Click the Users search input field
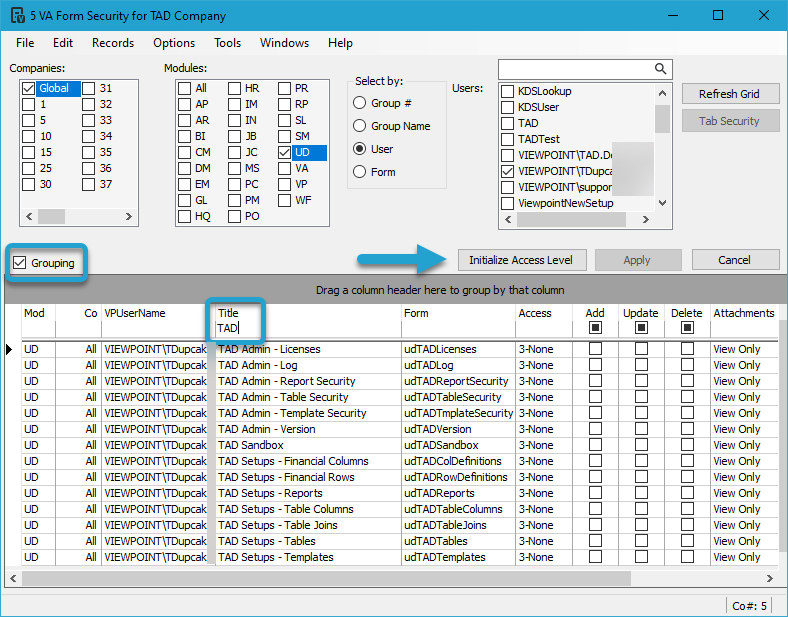 point(576,69)
